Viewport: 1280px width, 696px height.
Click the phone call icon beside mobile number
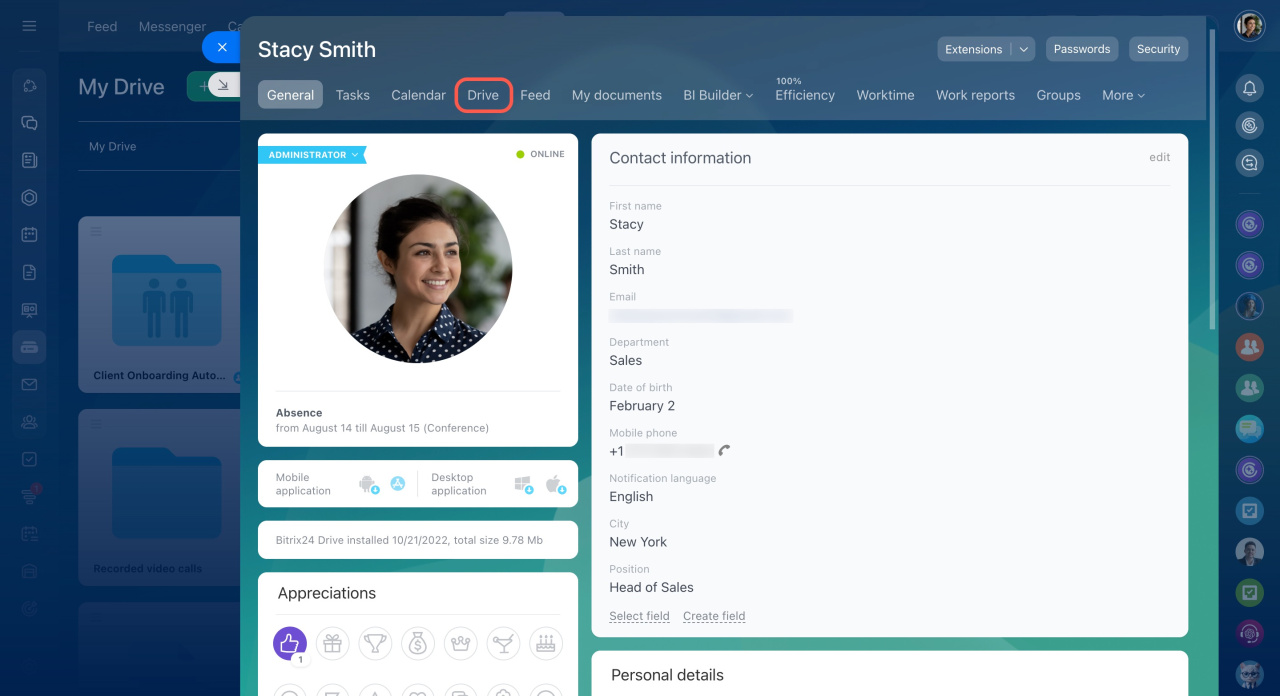724,451
